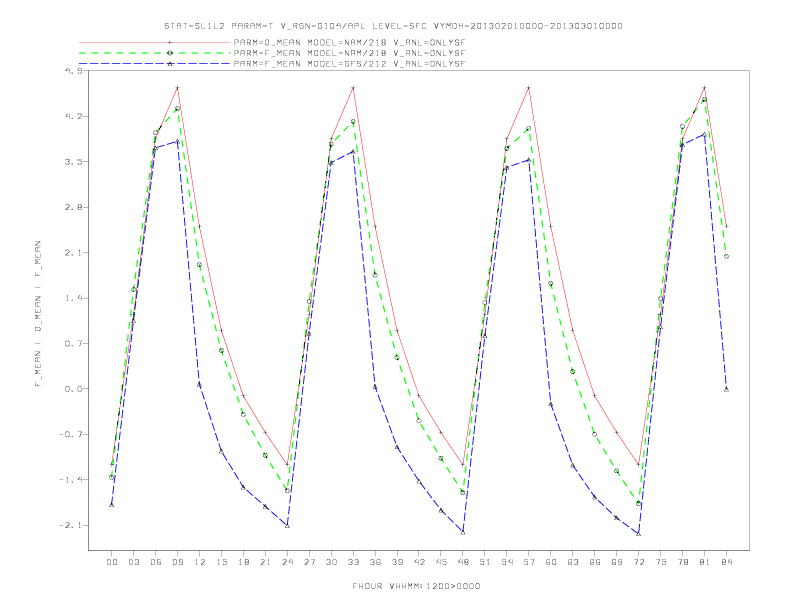
Task: Click y-axis tick label -1.4
Action: coord(70,480)
